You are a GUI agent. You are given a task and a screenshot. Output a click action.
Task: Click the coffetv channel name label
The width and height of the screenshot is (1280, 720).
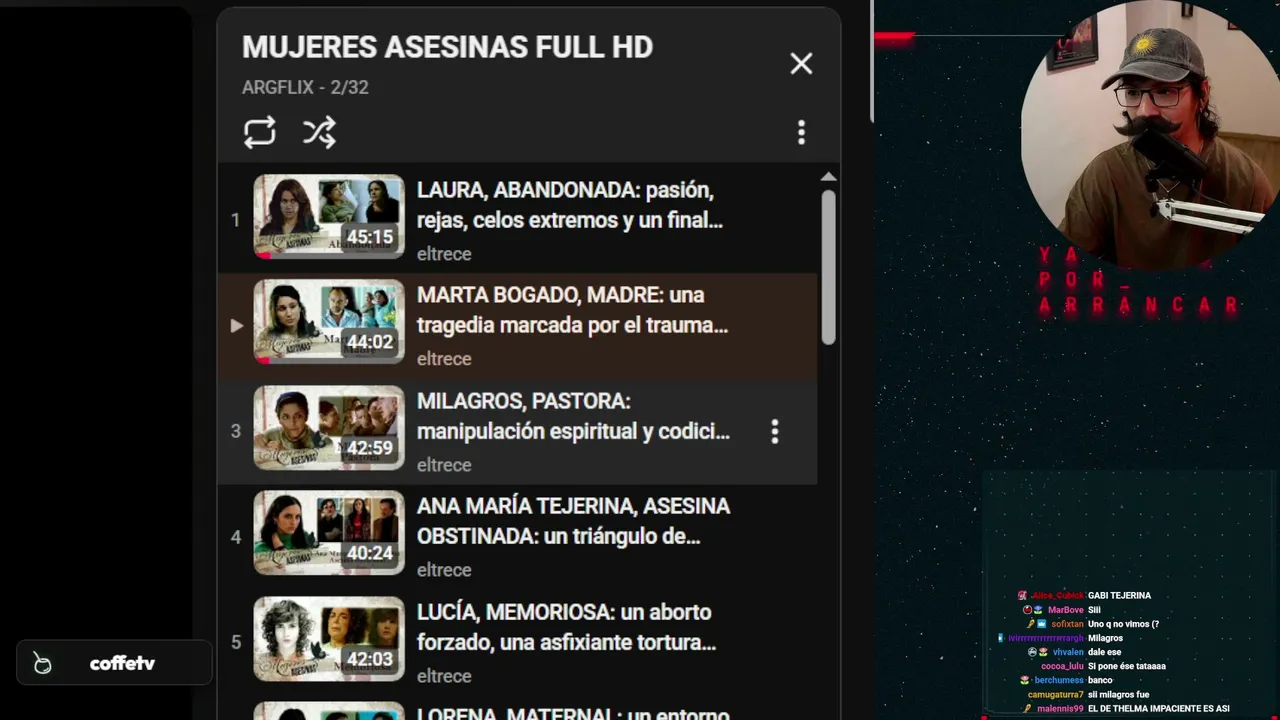(122, 664)
